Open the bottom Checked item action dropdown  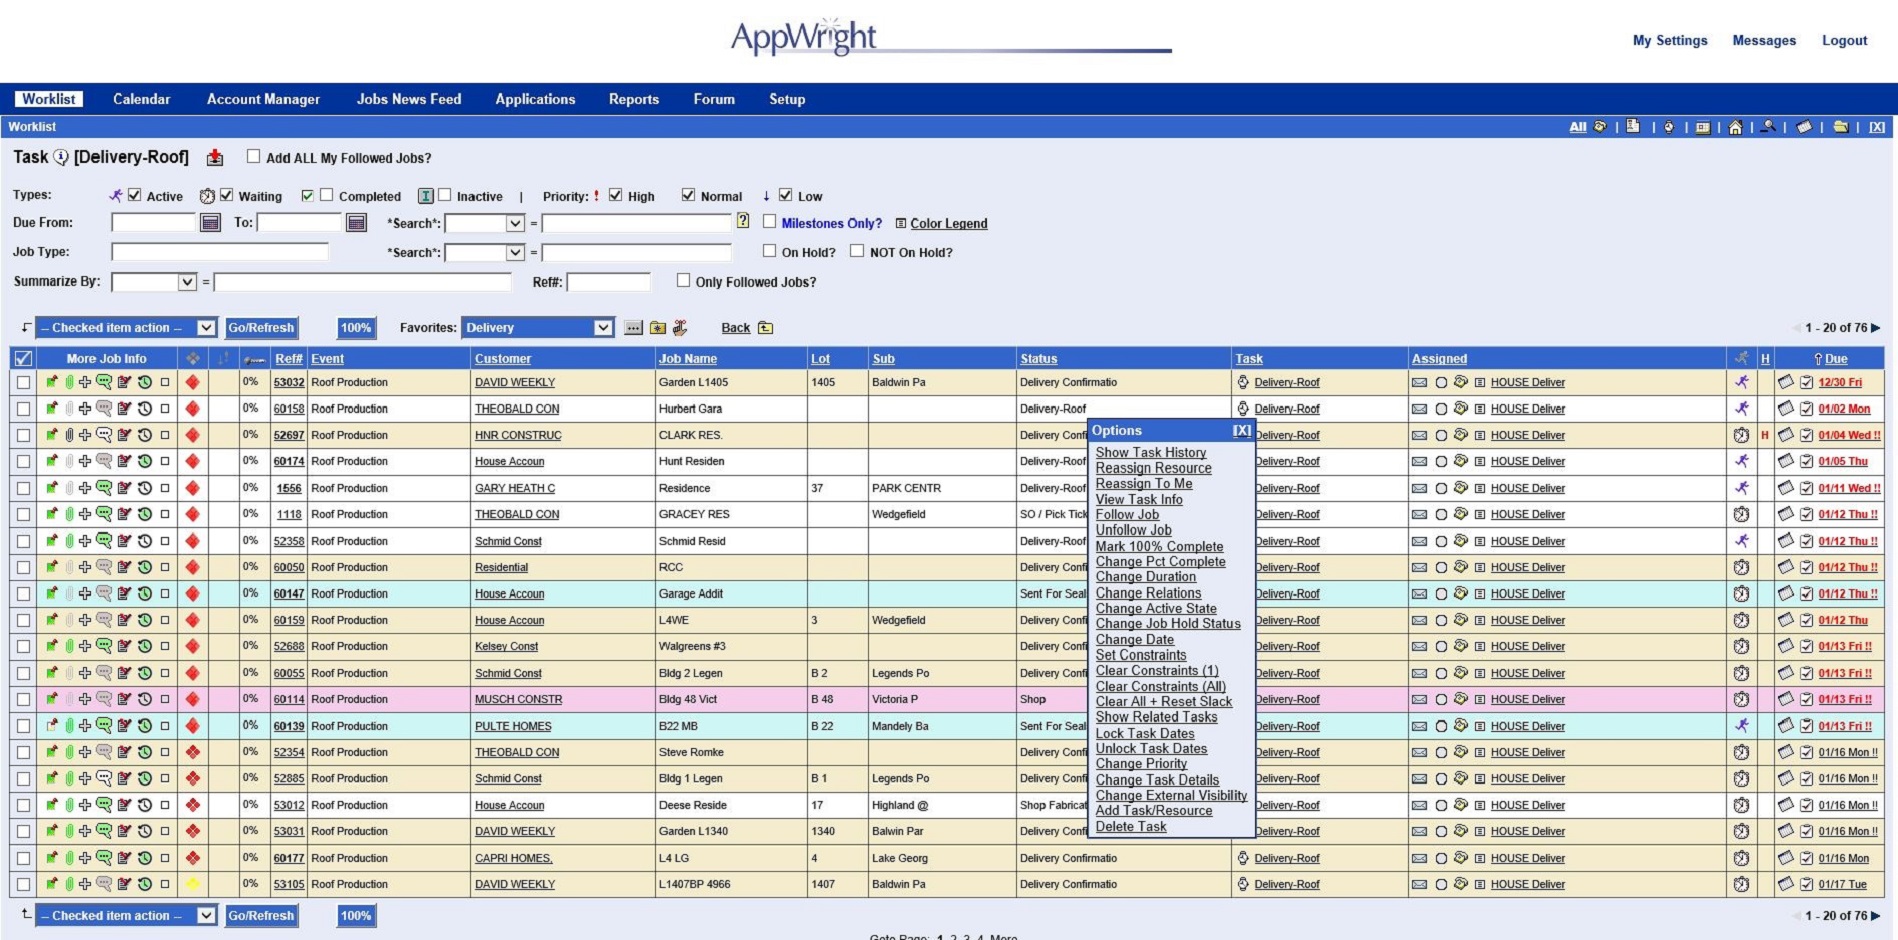pos(126,916)
